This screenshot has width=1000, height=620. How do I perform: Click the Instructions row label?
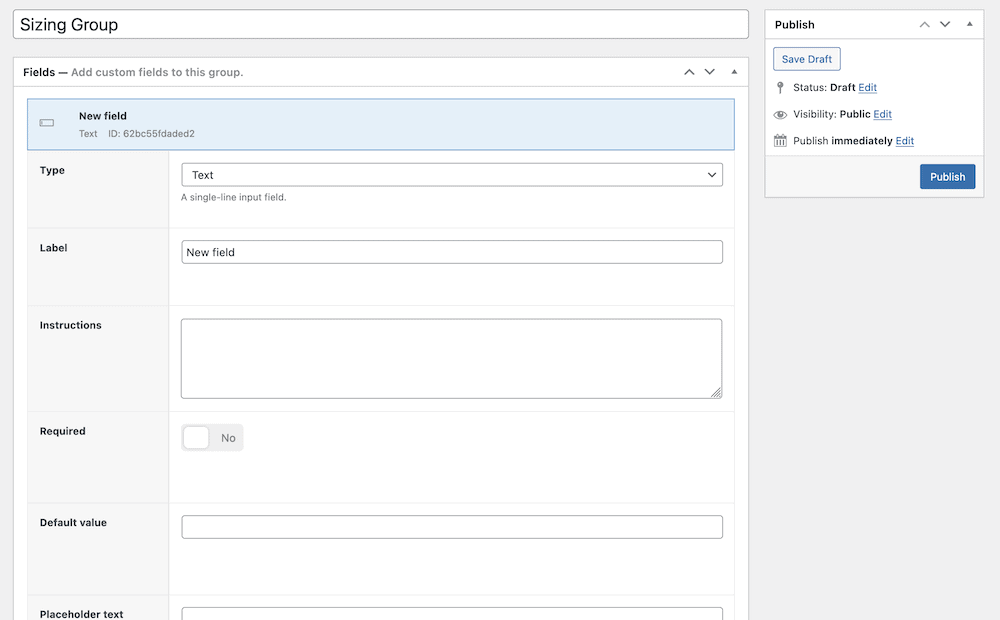coord(71,325)
